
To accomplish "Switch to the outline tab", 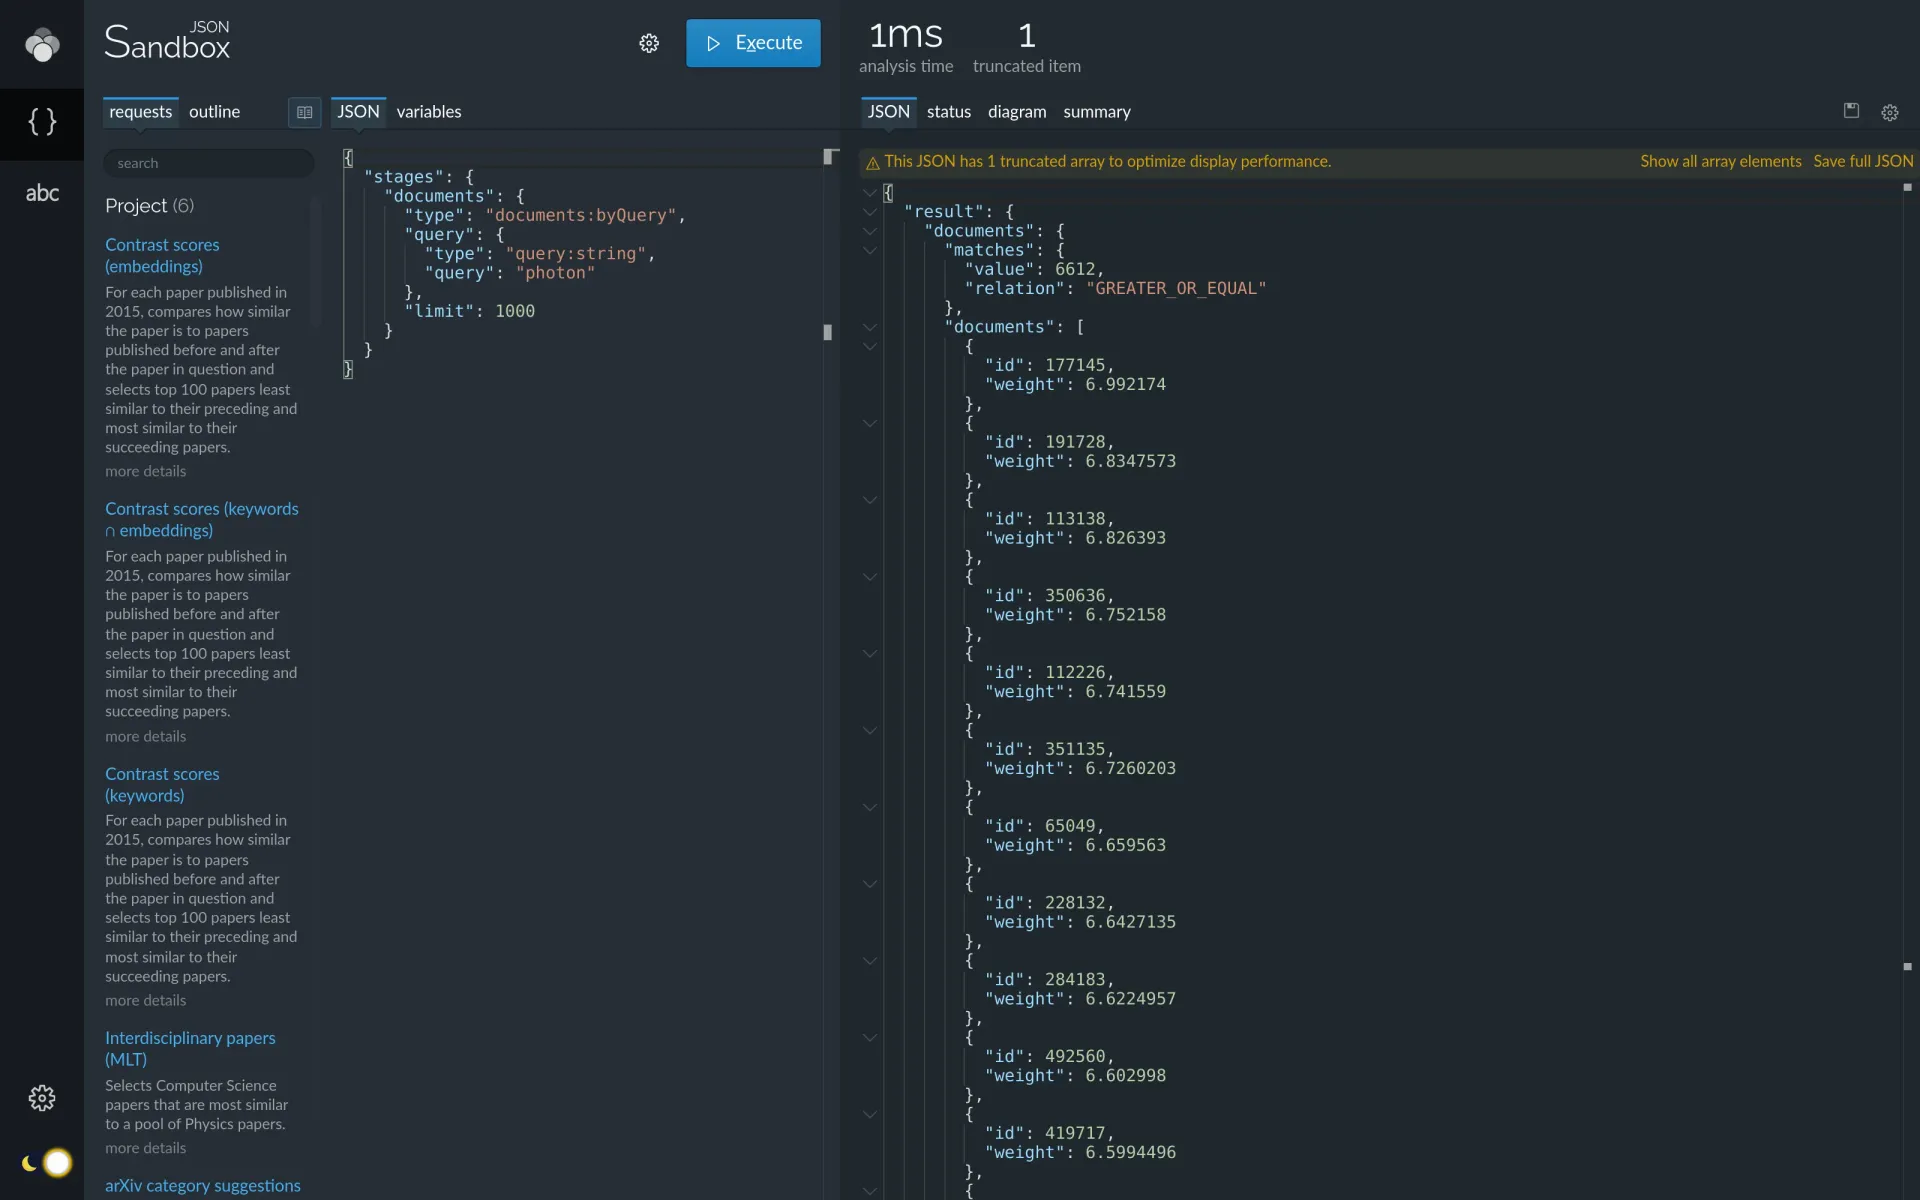I will [214, 112].
